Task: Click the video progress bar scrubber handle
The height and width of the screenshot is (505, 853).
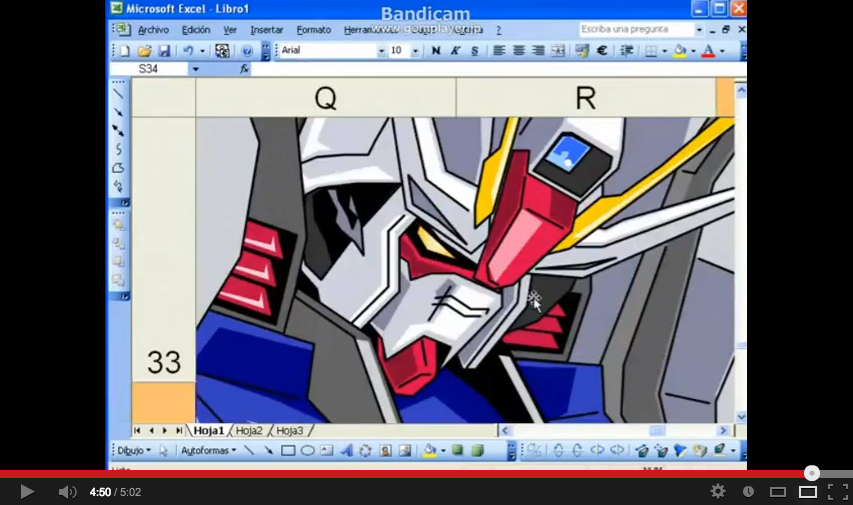Action: click(812, 473)
